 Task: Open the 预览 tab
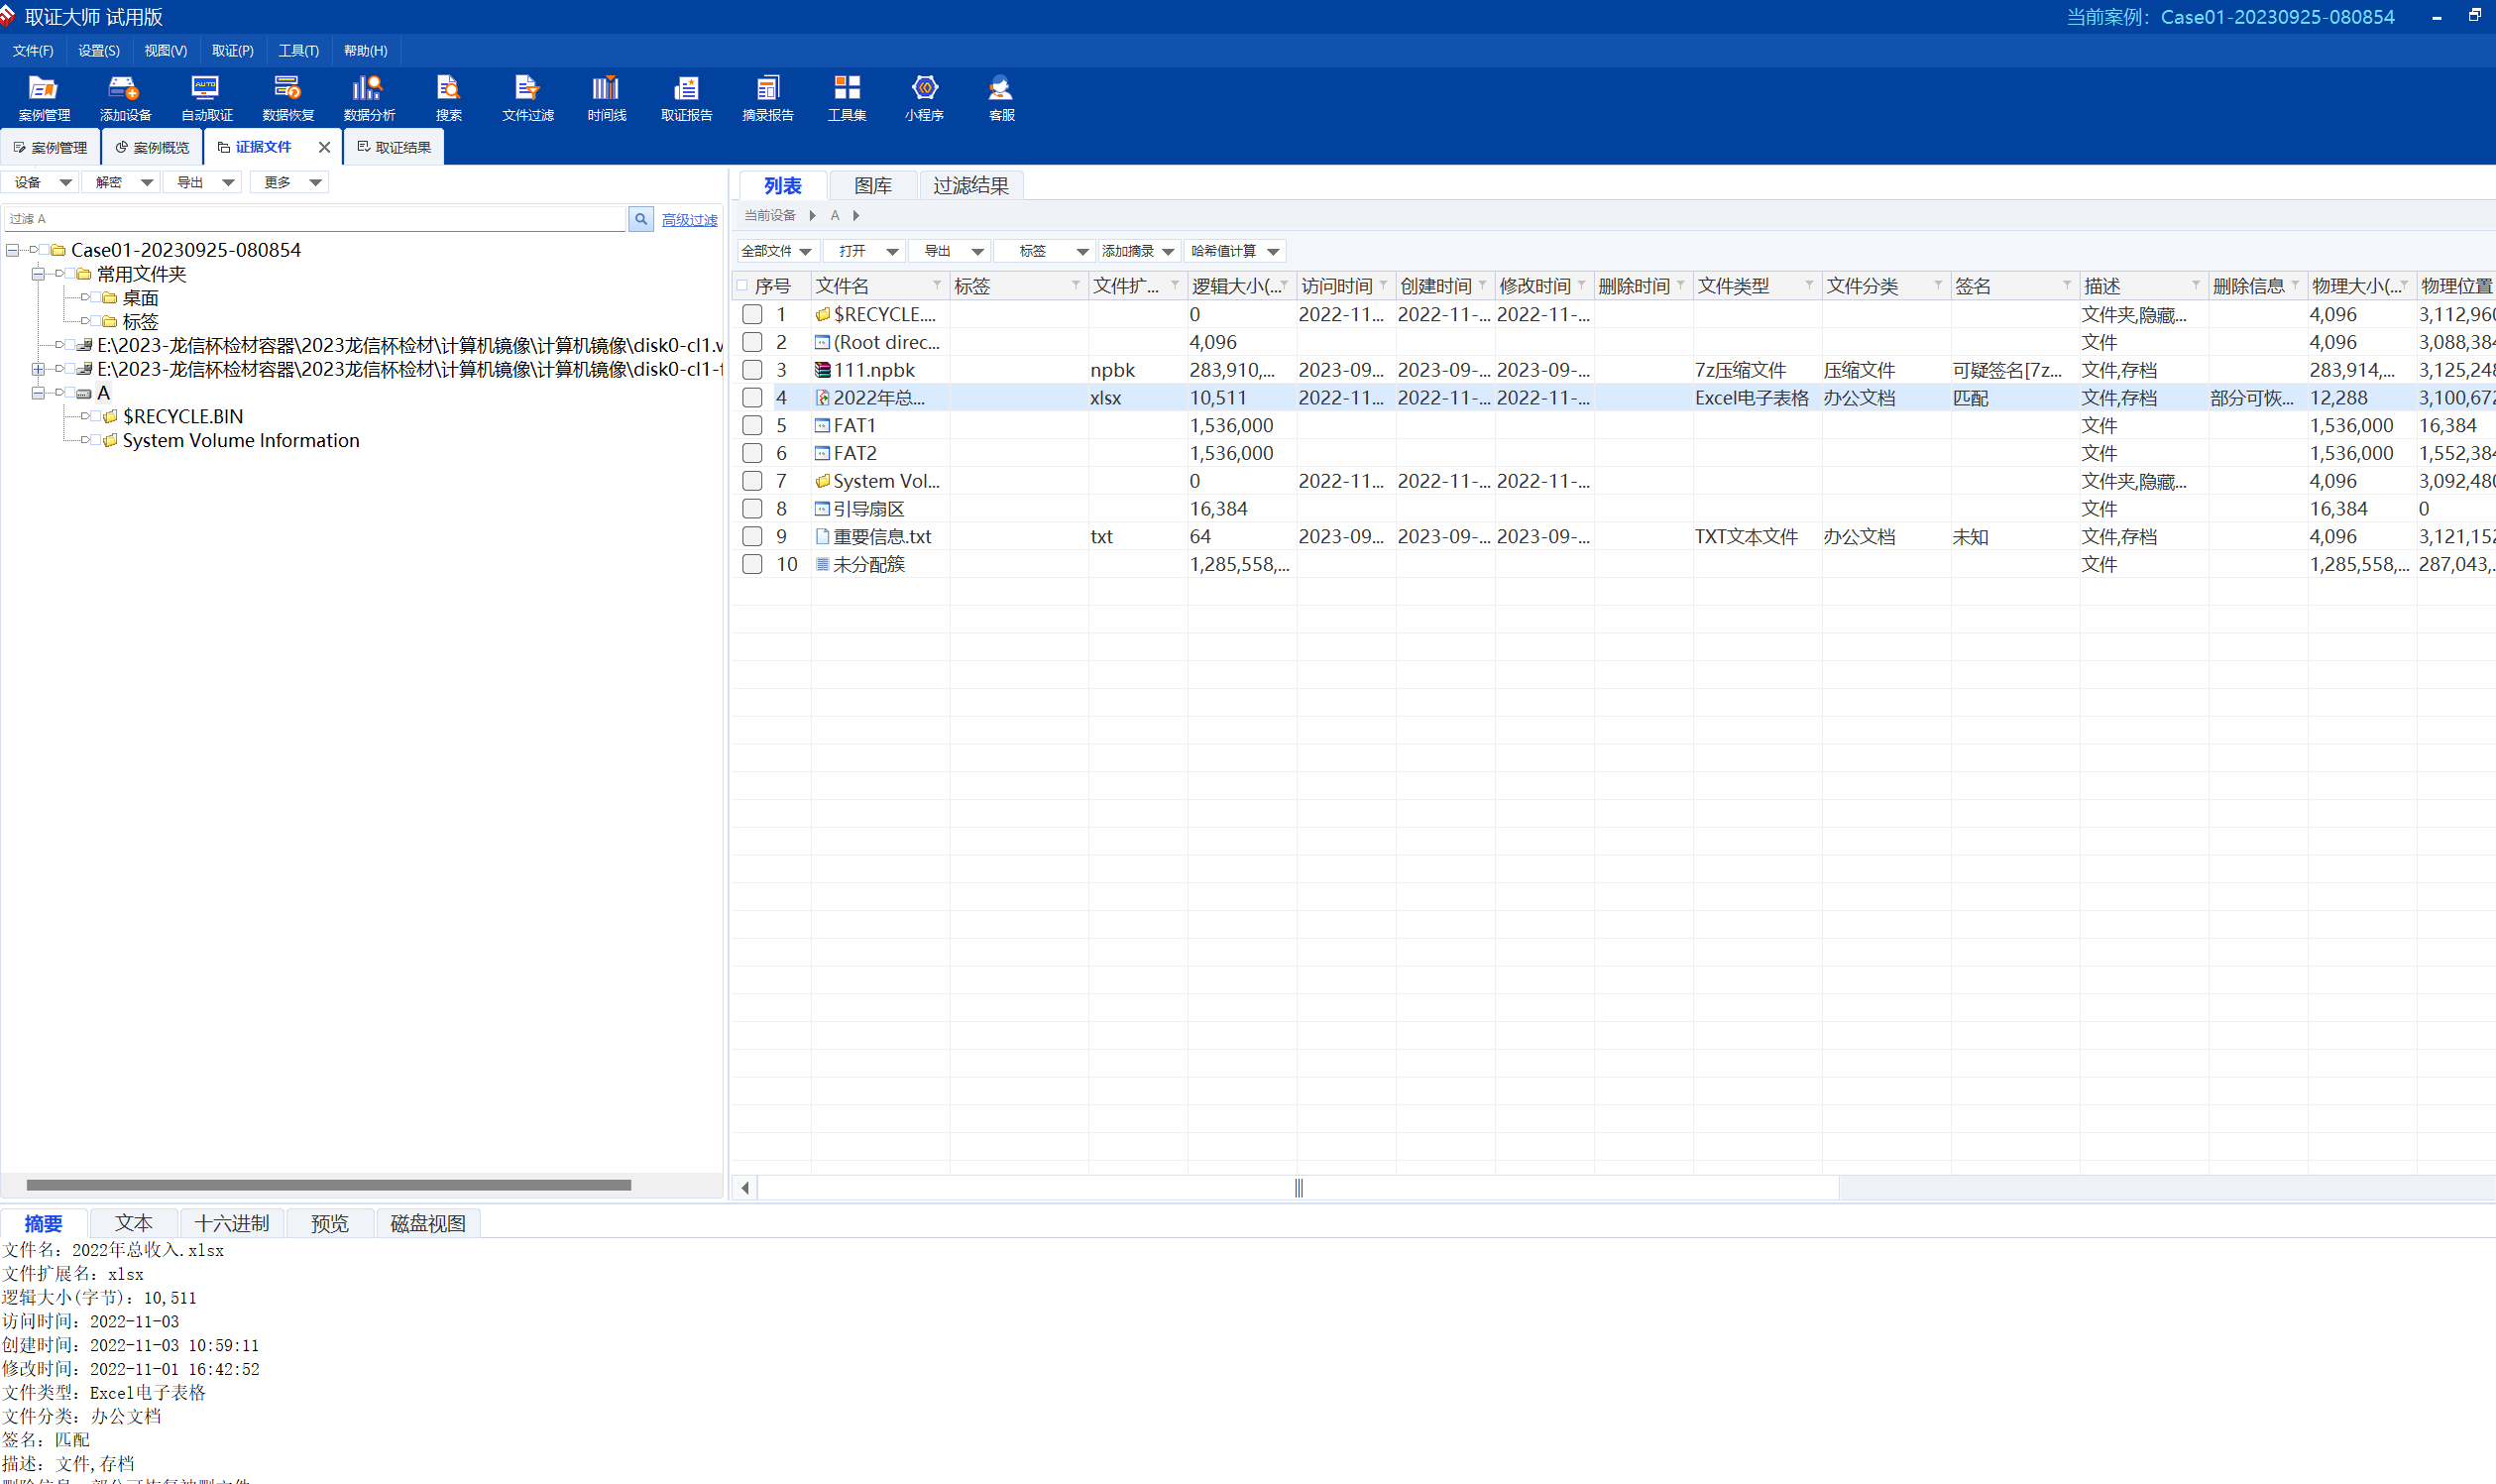pyautogui.click(x=330, y=1223)
